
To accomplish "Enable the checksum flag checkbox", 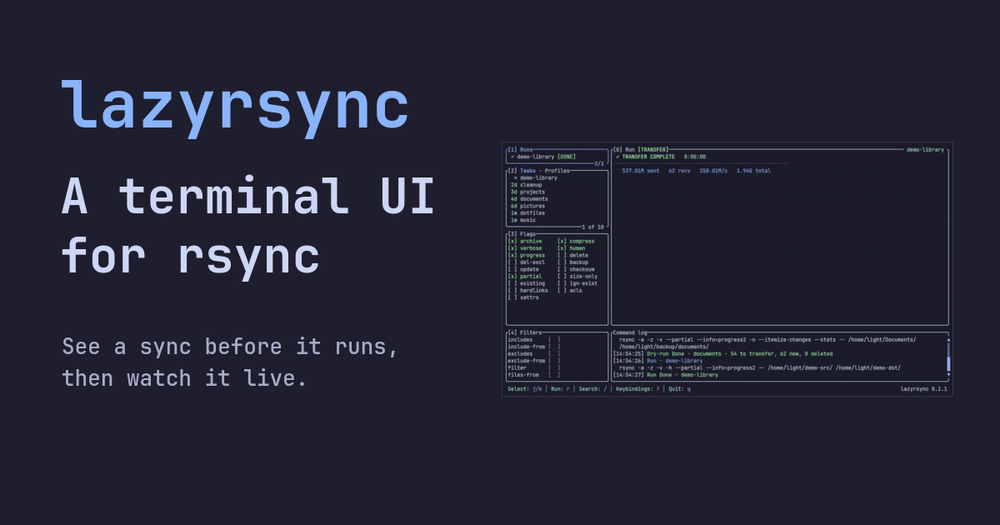I will pos(562,269).
